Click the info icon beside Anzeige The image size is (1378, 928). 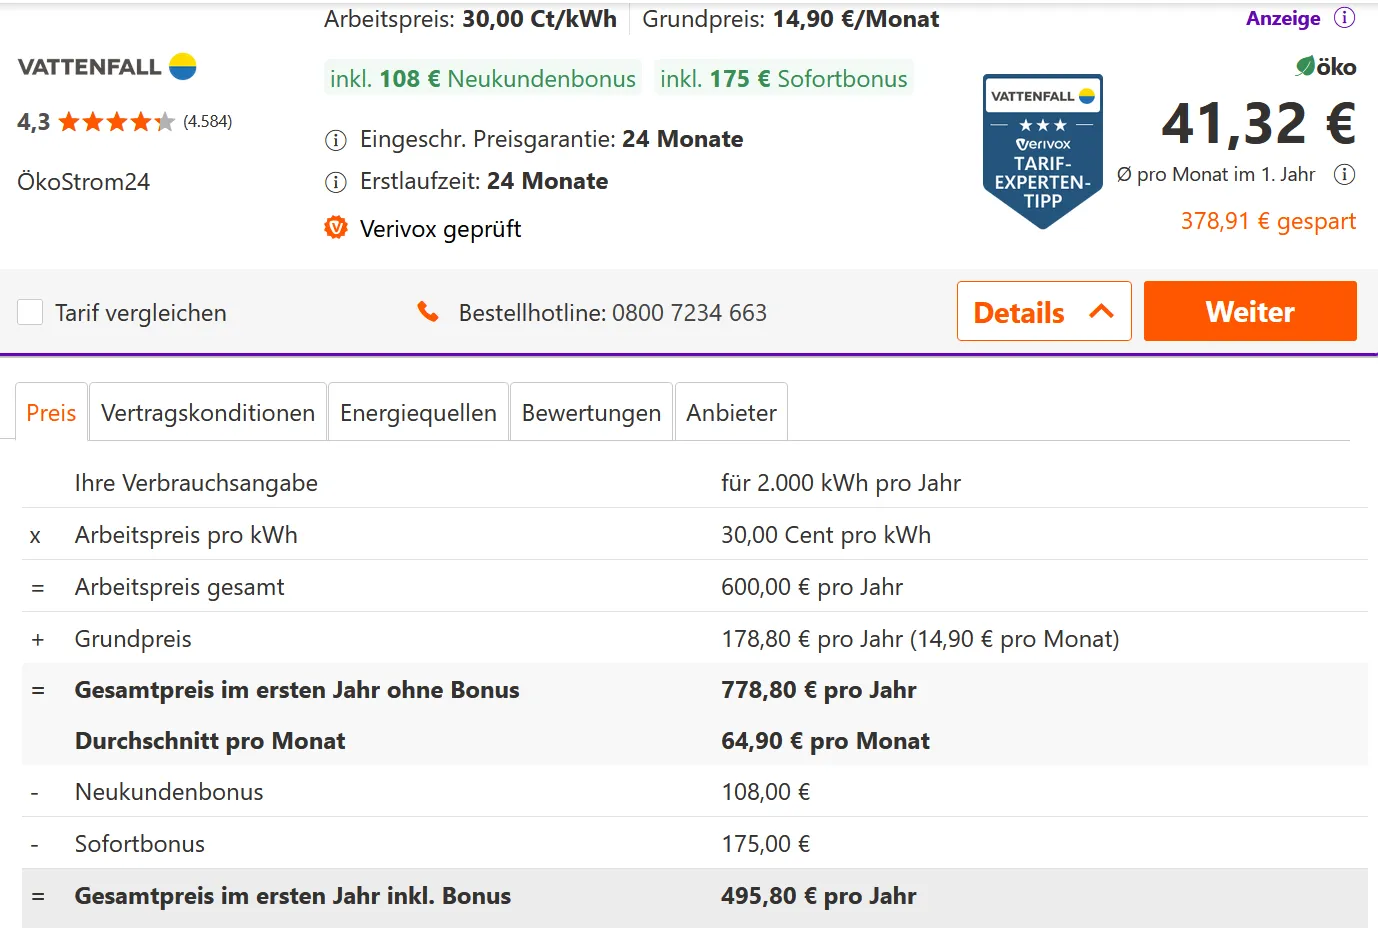click(1345, 18)
